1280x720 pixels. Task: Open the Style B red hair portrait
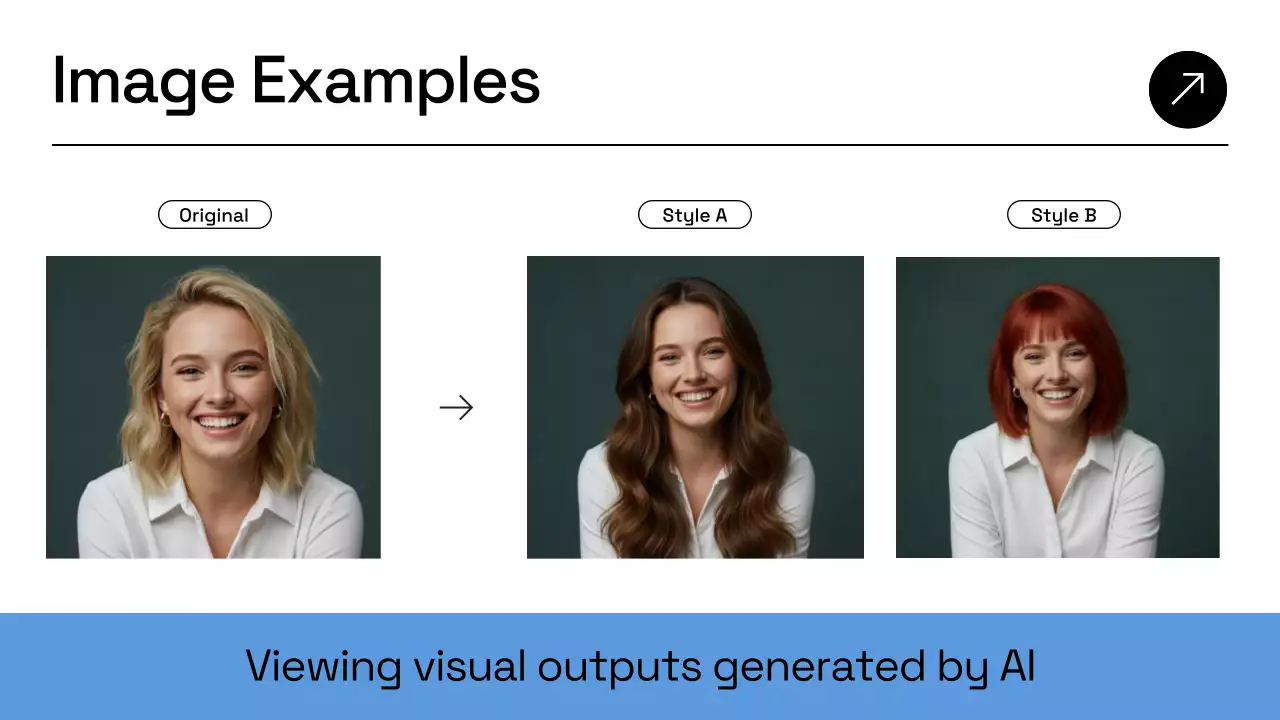click(x=1057, y=407)
